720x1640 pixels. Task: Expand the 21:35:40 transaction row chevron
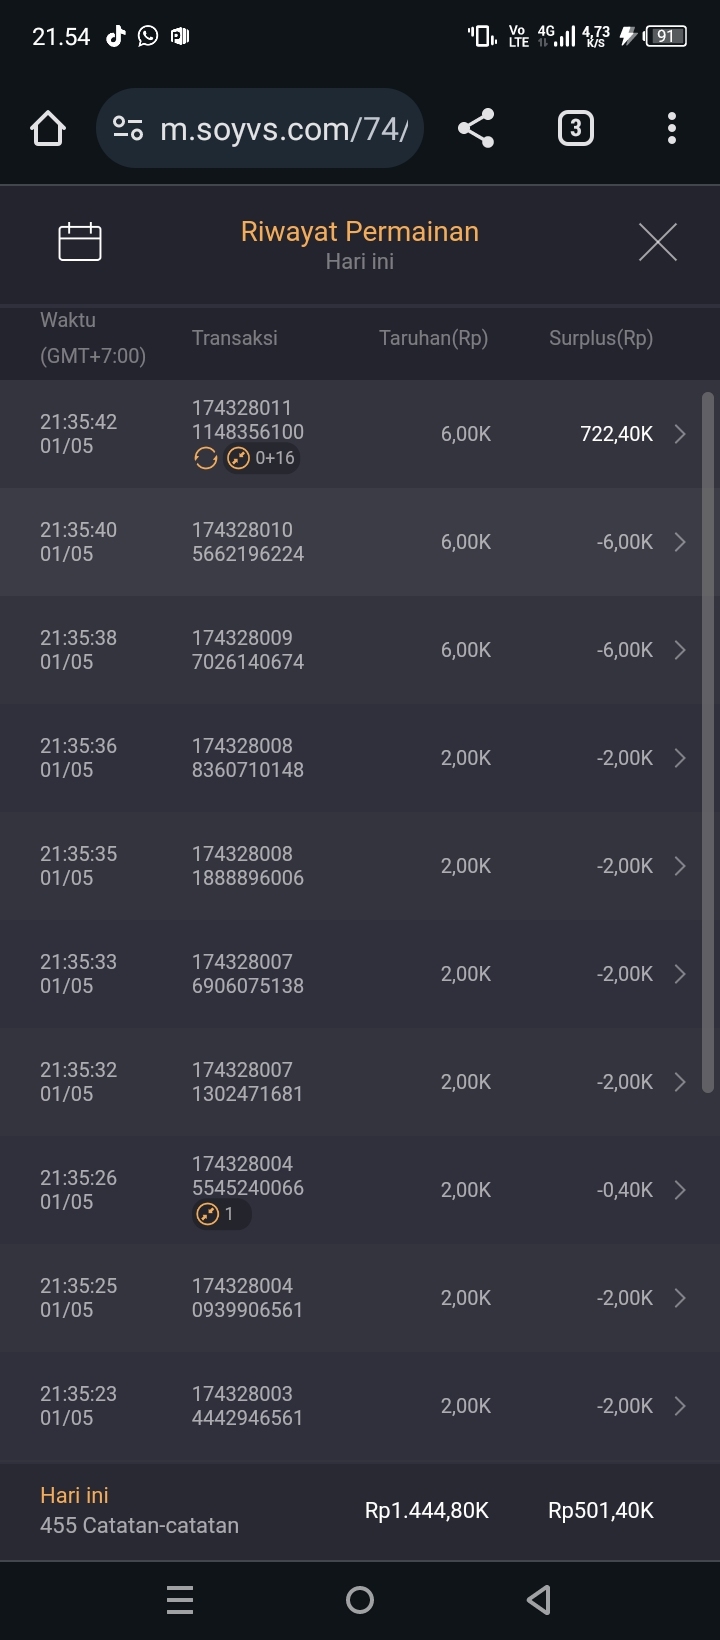click(x=680, y=542)
